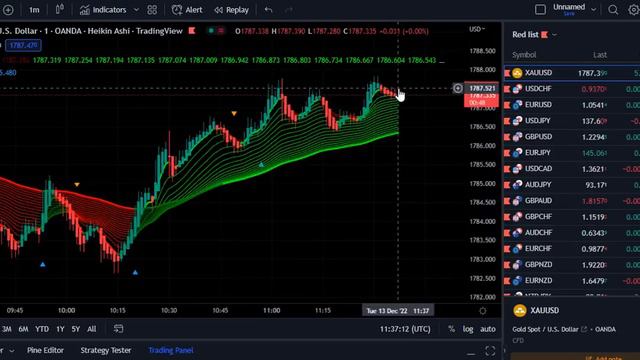Image resolution: width=640 pixels, height=360 pixels.
Task: Set range to 1Y
Action: 60,329
